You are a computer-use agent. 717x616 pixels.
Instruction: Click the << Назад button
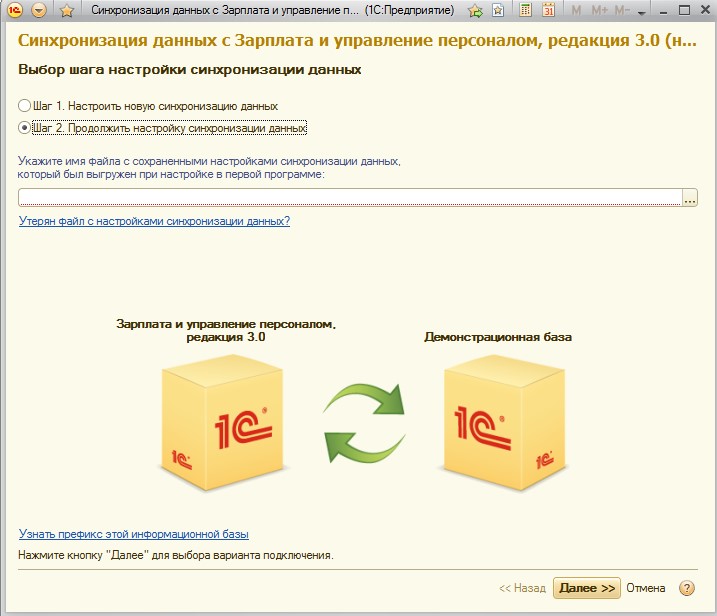pyautogui.click(x=522, y=588)
